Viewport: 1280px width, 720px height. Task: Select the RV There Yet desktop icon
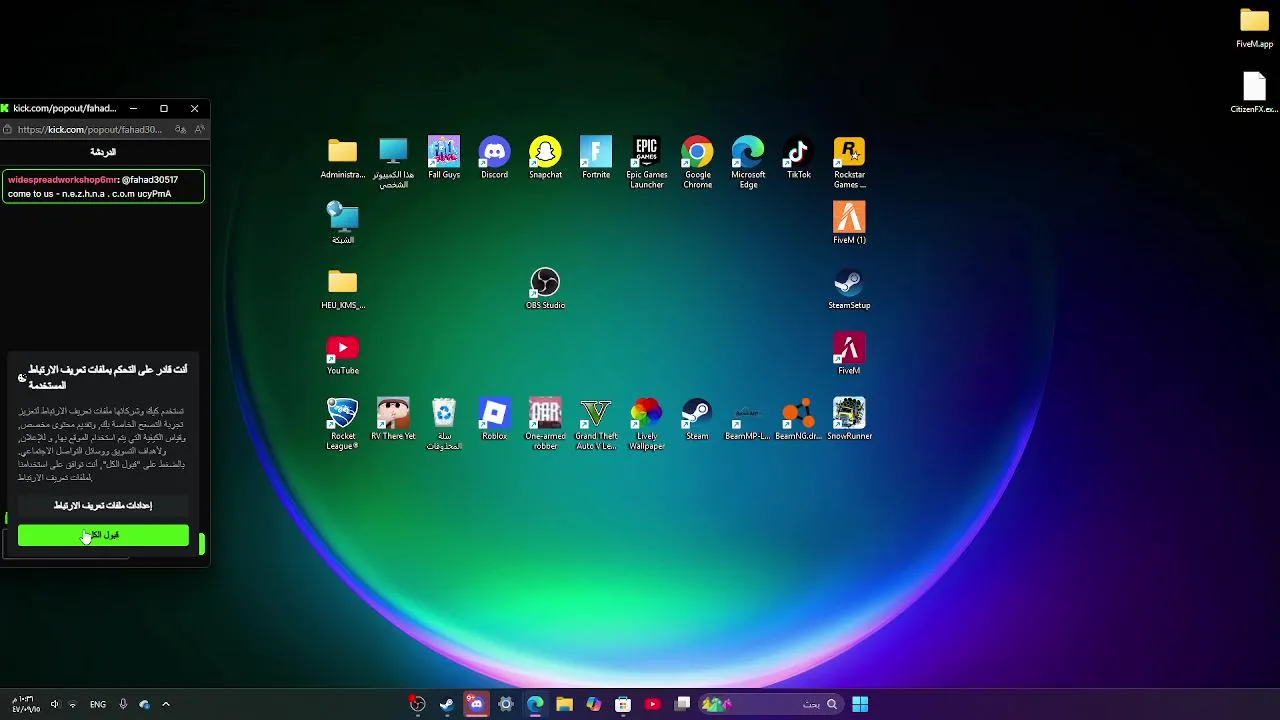393,419
